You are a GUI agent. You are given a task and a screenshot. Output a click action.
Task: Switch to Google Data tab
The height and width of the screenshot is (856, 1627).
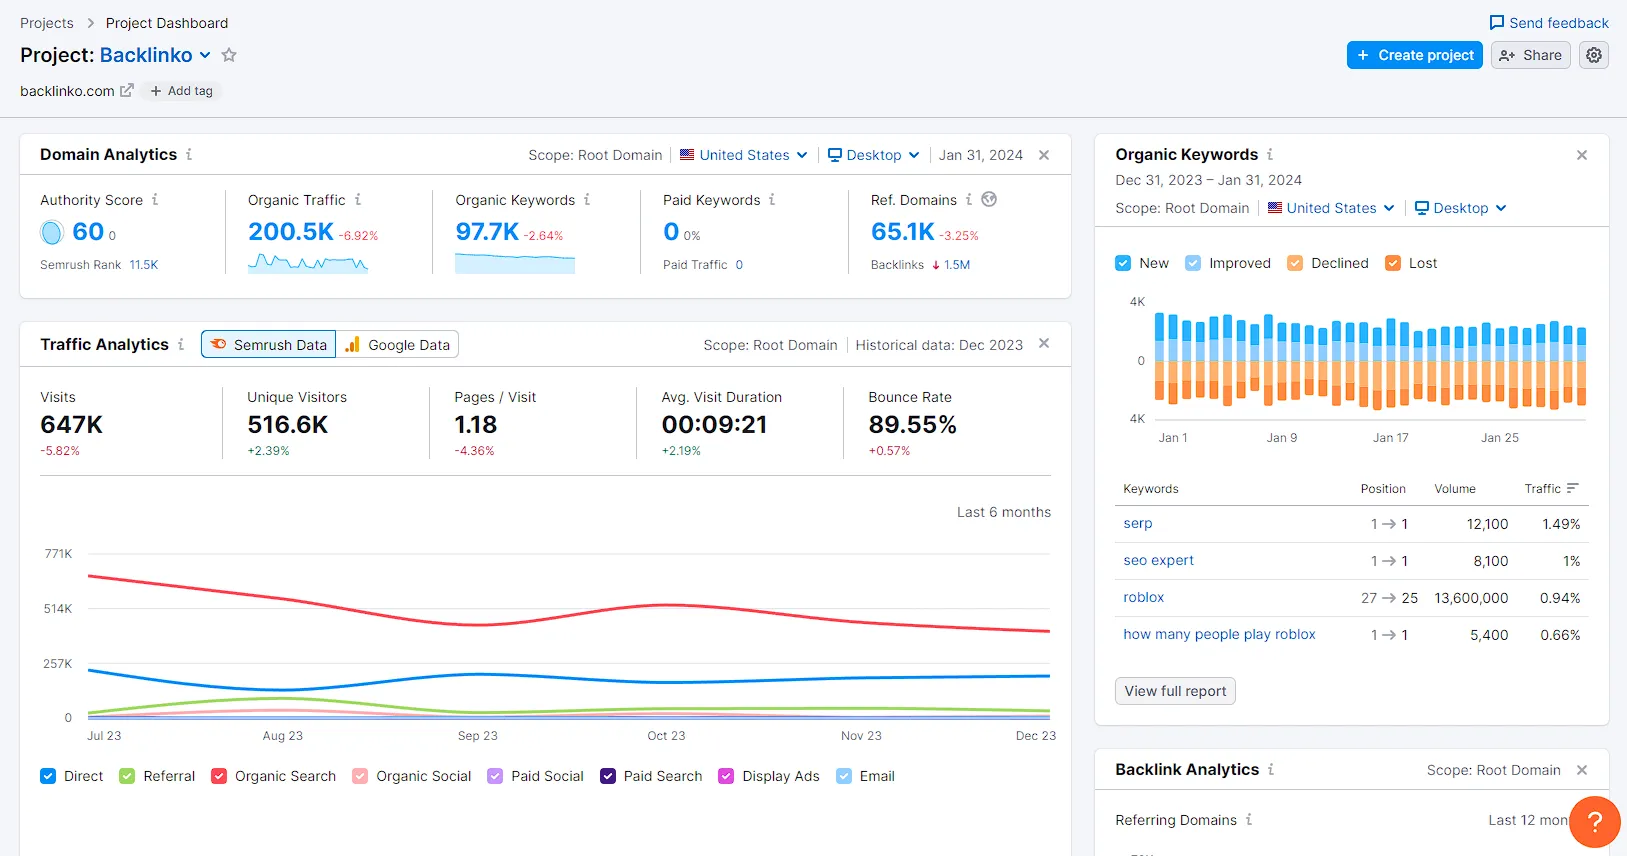(x=397, y=344)
